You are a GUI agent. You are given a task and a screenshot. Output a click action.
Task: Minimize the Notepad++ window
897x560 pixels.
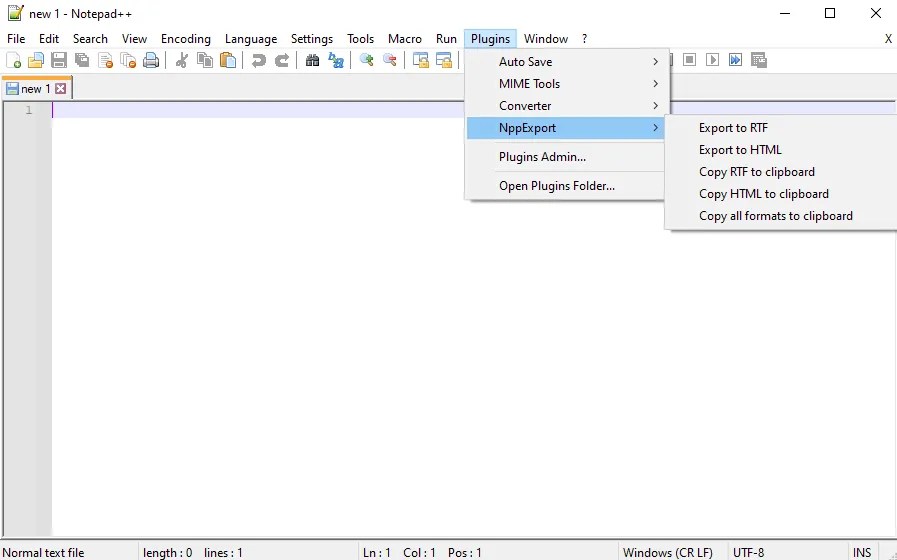point(785,13)
